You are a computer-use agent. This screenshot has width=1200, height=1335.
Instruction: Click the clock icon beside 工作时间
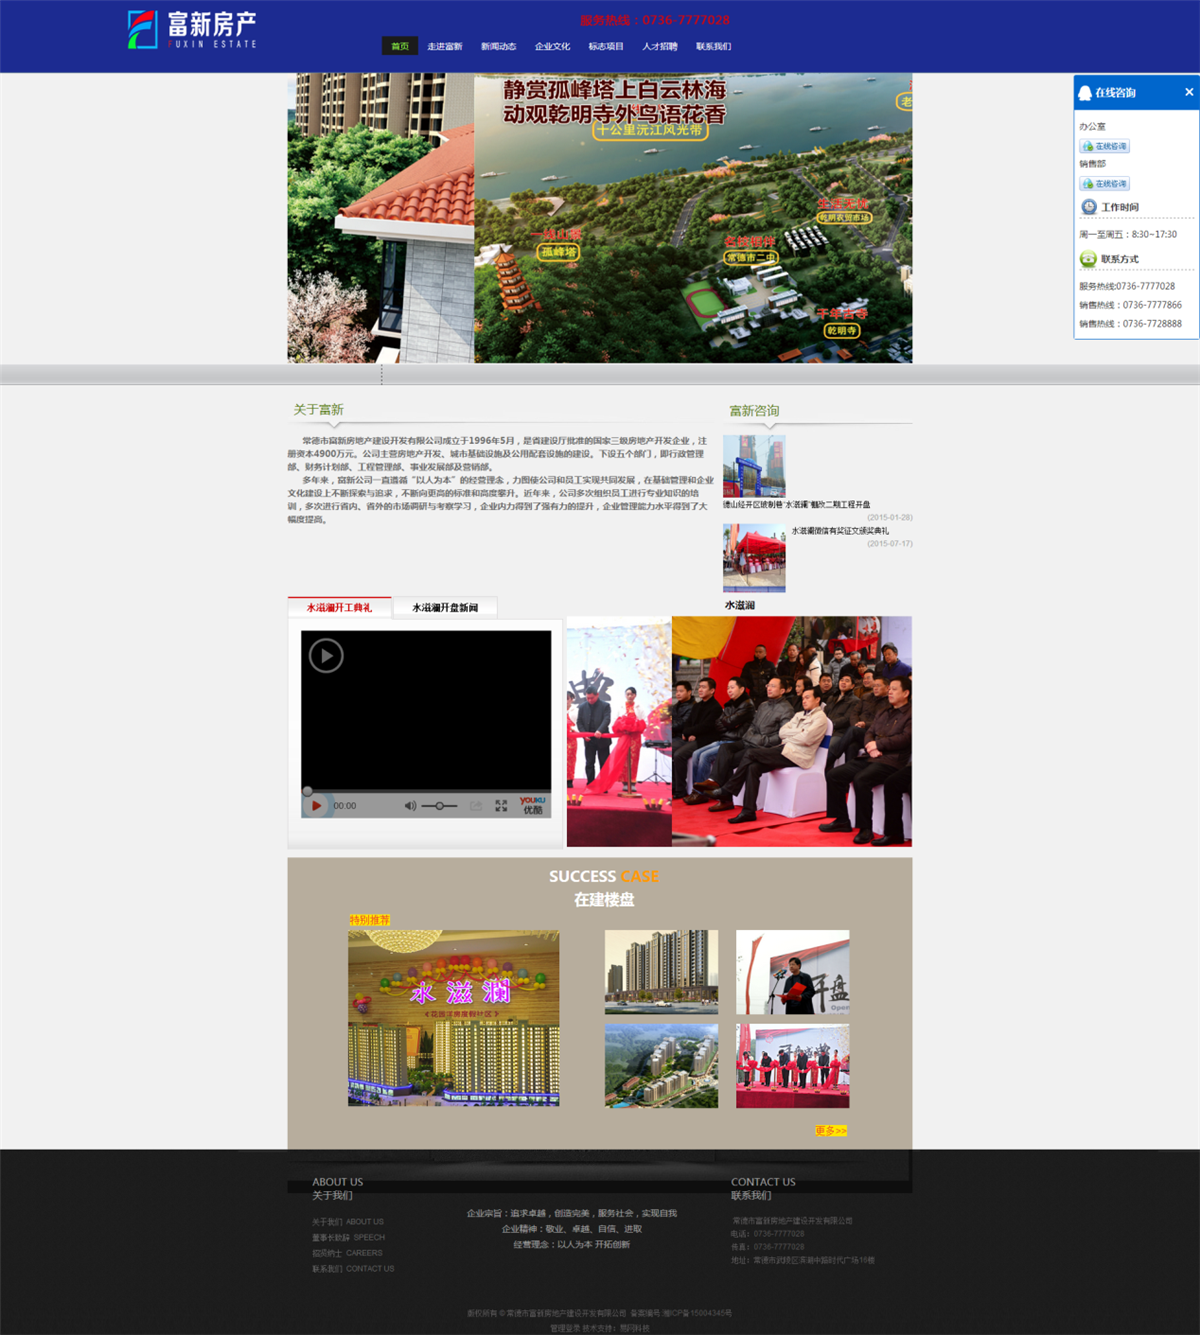[x=1089, y=207]
